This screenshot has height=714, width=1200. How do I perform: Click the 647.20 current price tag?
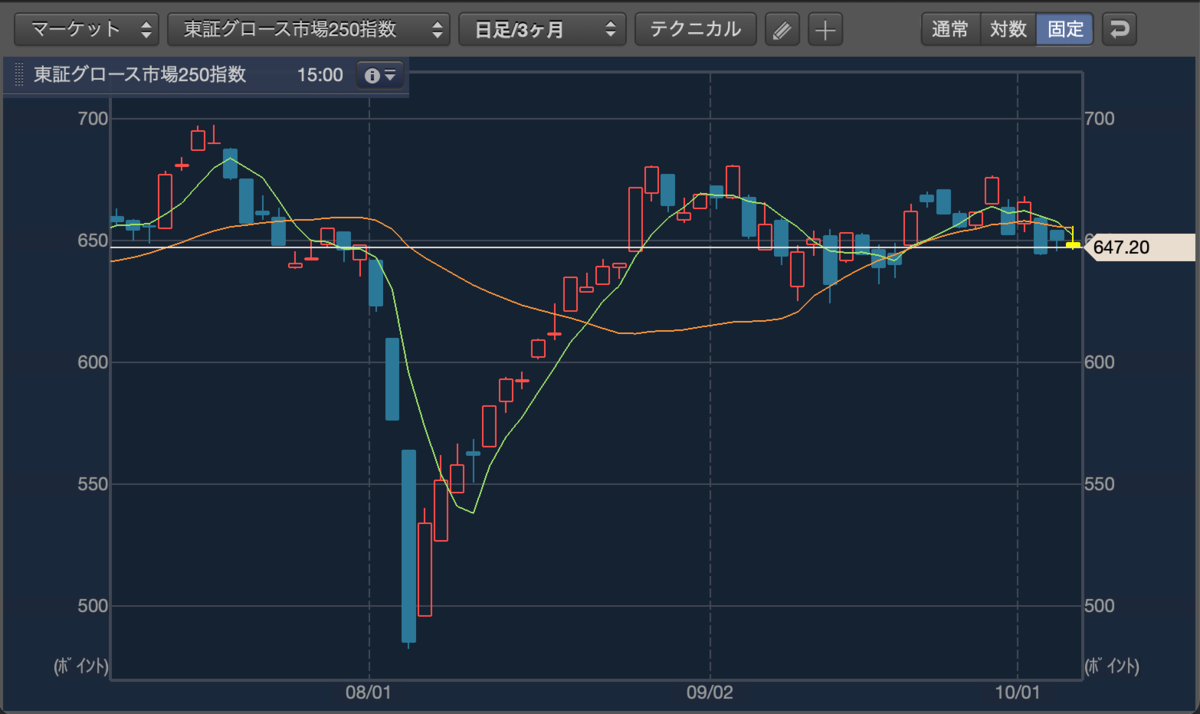click(x=1138, y=246)
